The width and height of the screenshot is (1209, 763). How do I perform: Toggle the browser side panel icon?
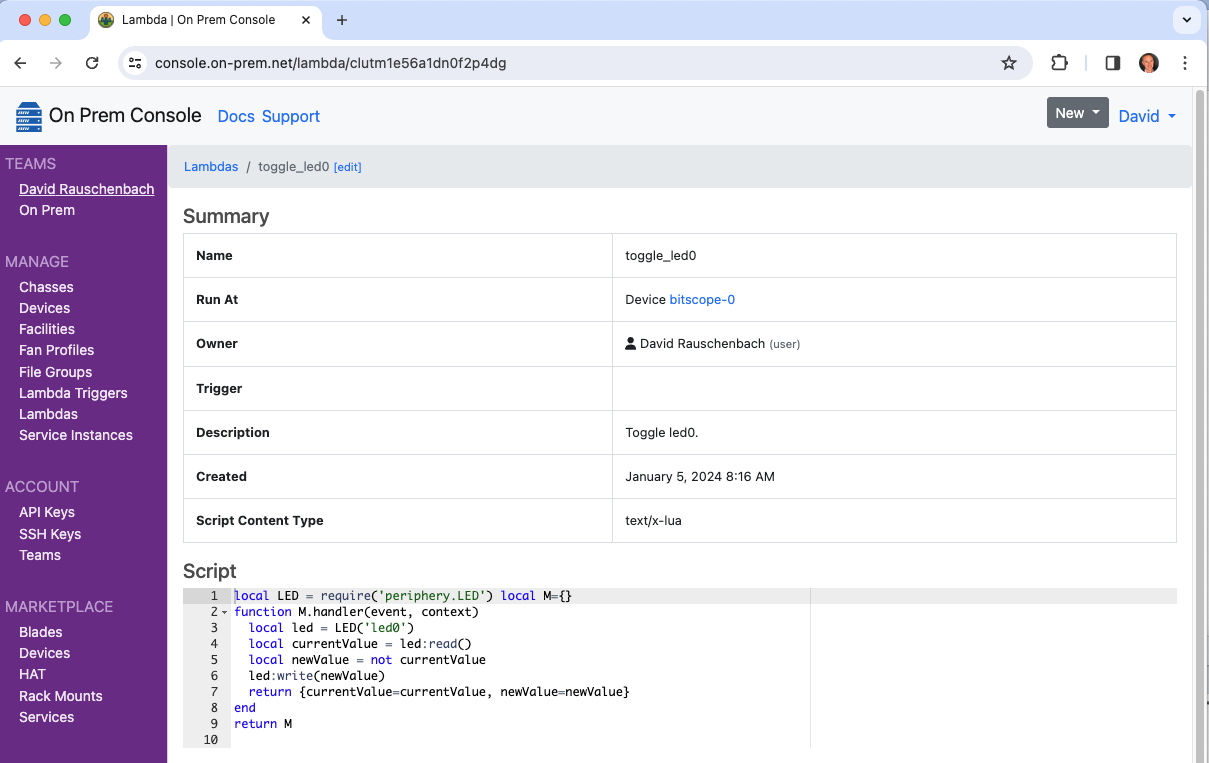click(x=1113, y=63)
